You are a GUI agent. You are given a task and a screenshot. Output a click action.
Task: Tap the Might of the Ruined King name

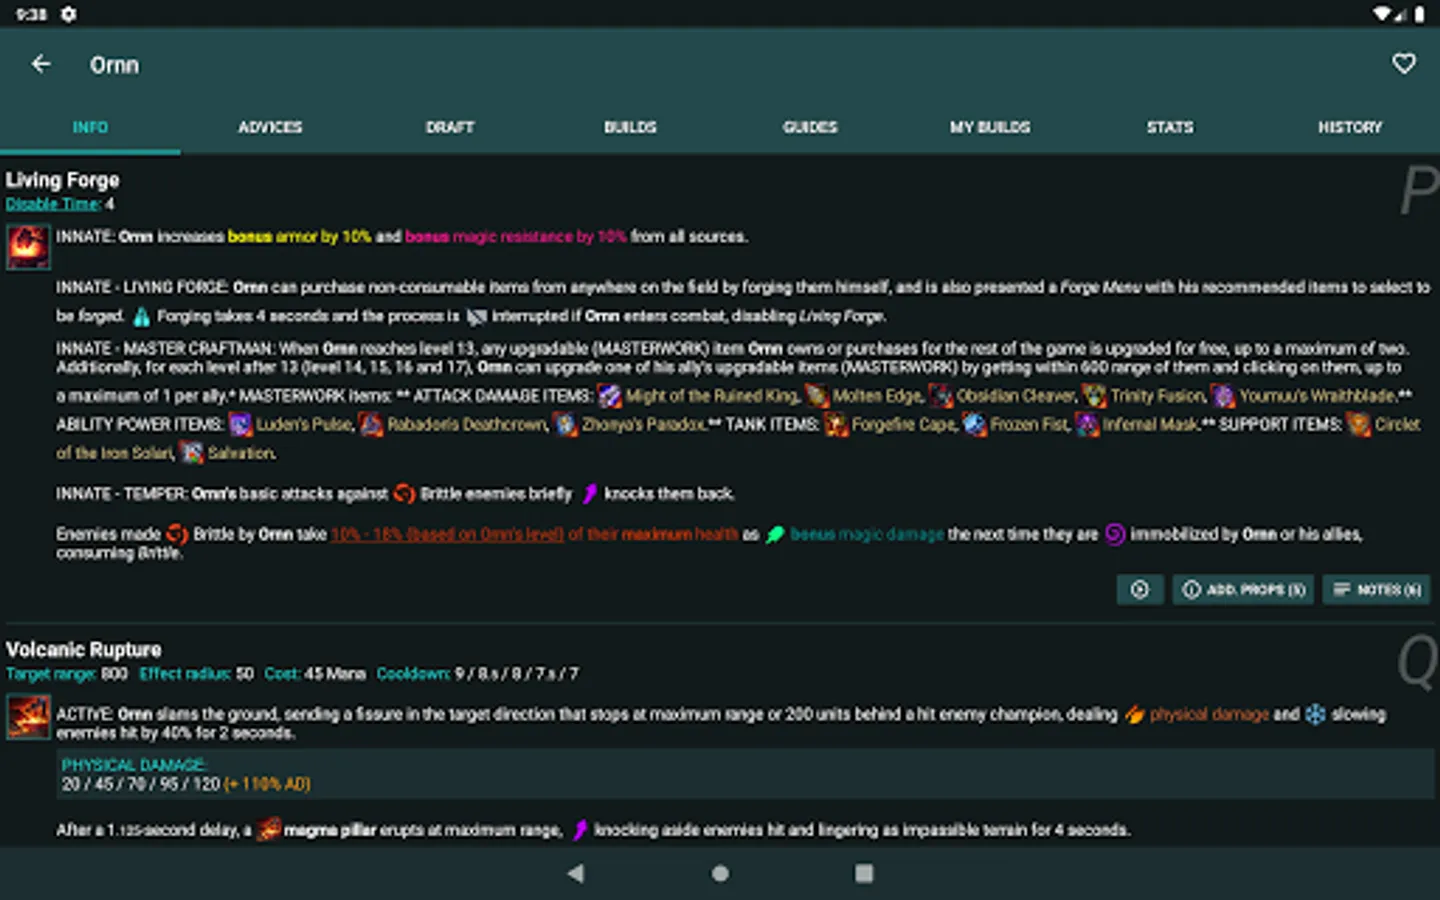point(712,396)
